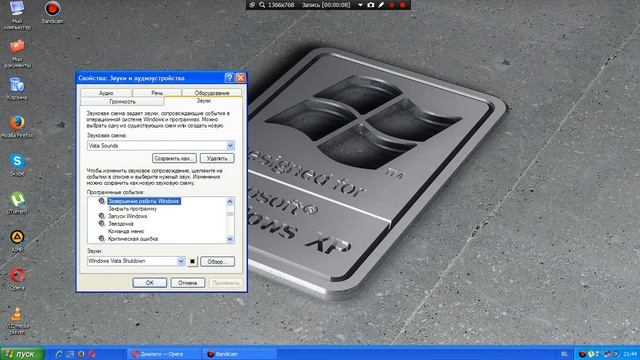Click the events list scroll down arrow
Screen dimensions: 640x360
pos(230,239)
